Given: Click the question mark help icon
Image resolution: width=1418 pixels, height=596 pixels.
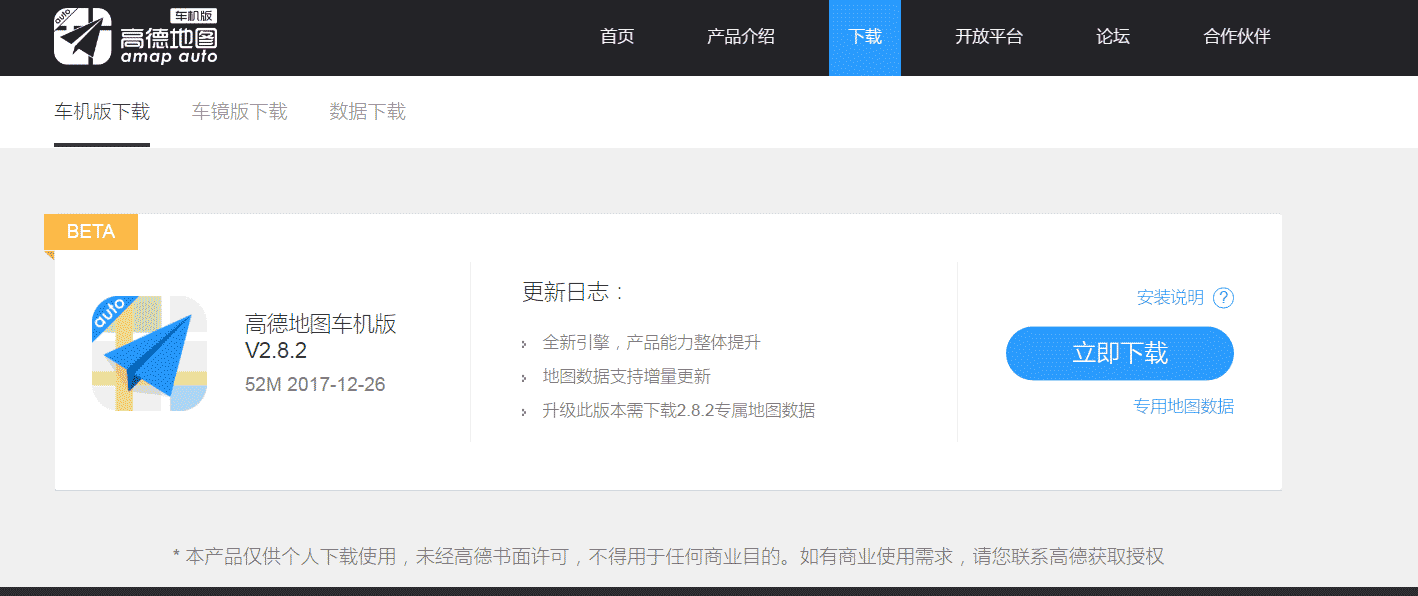Looking at the screenshot, I should click(x=1223, y=298).
